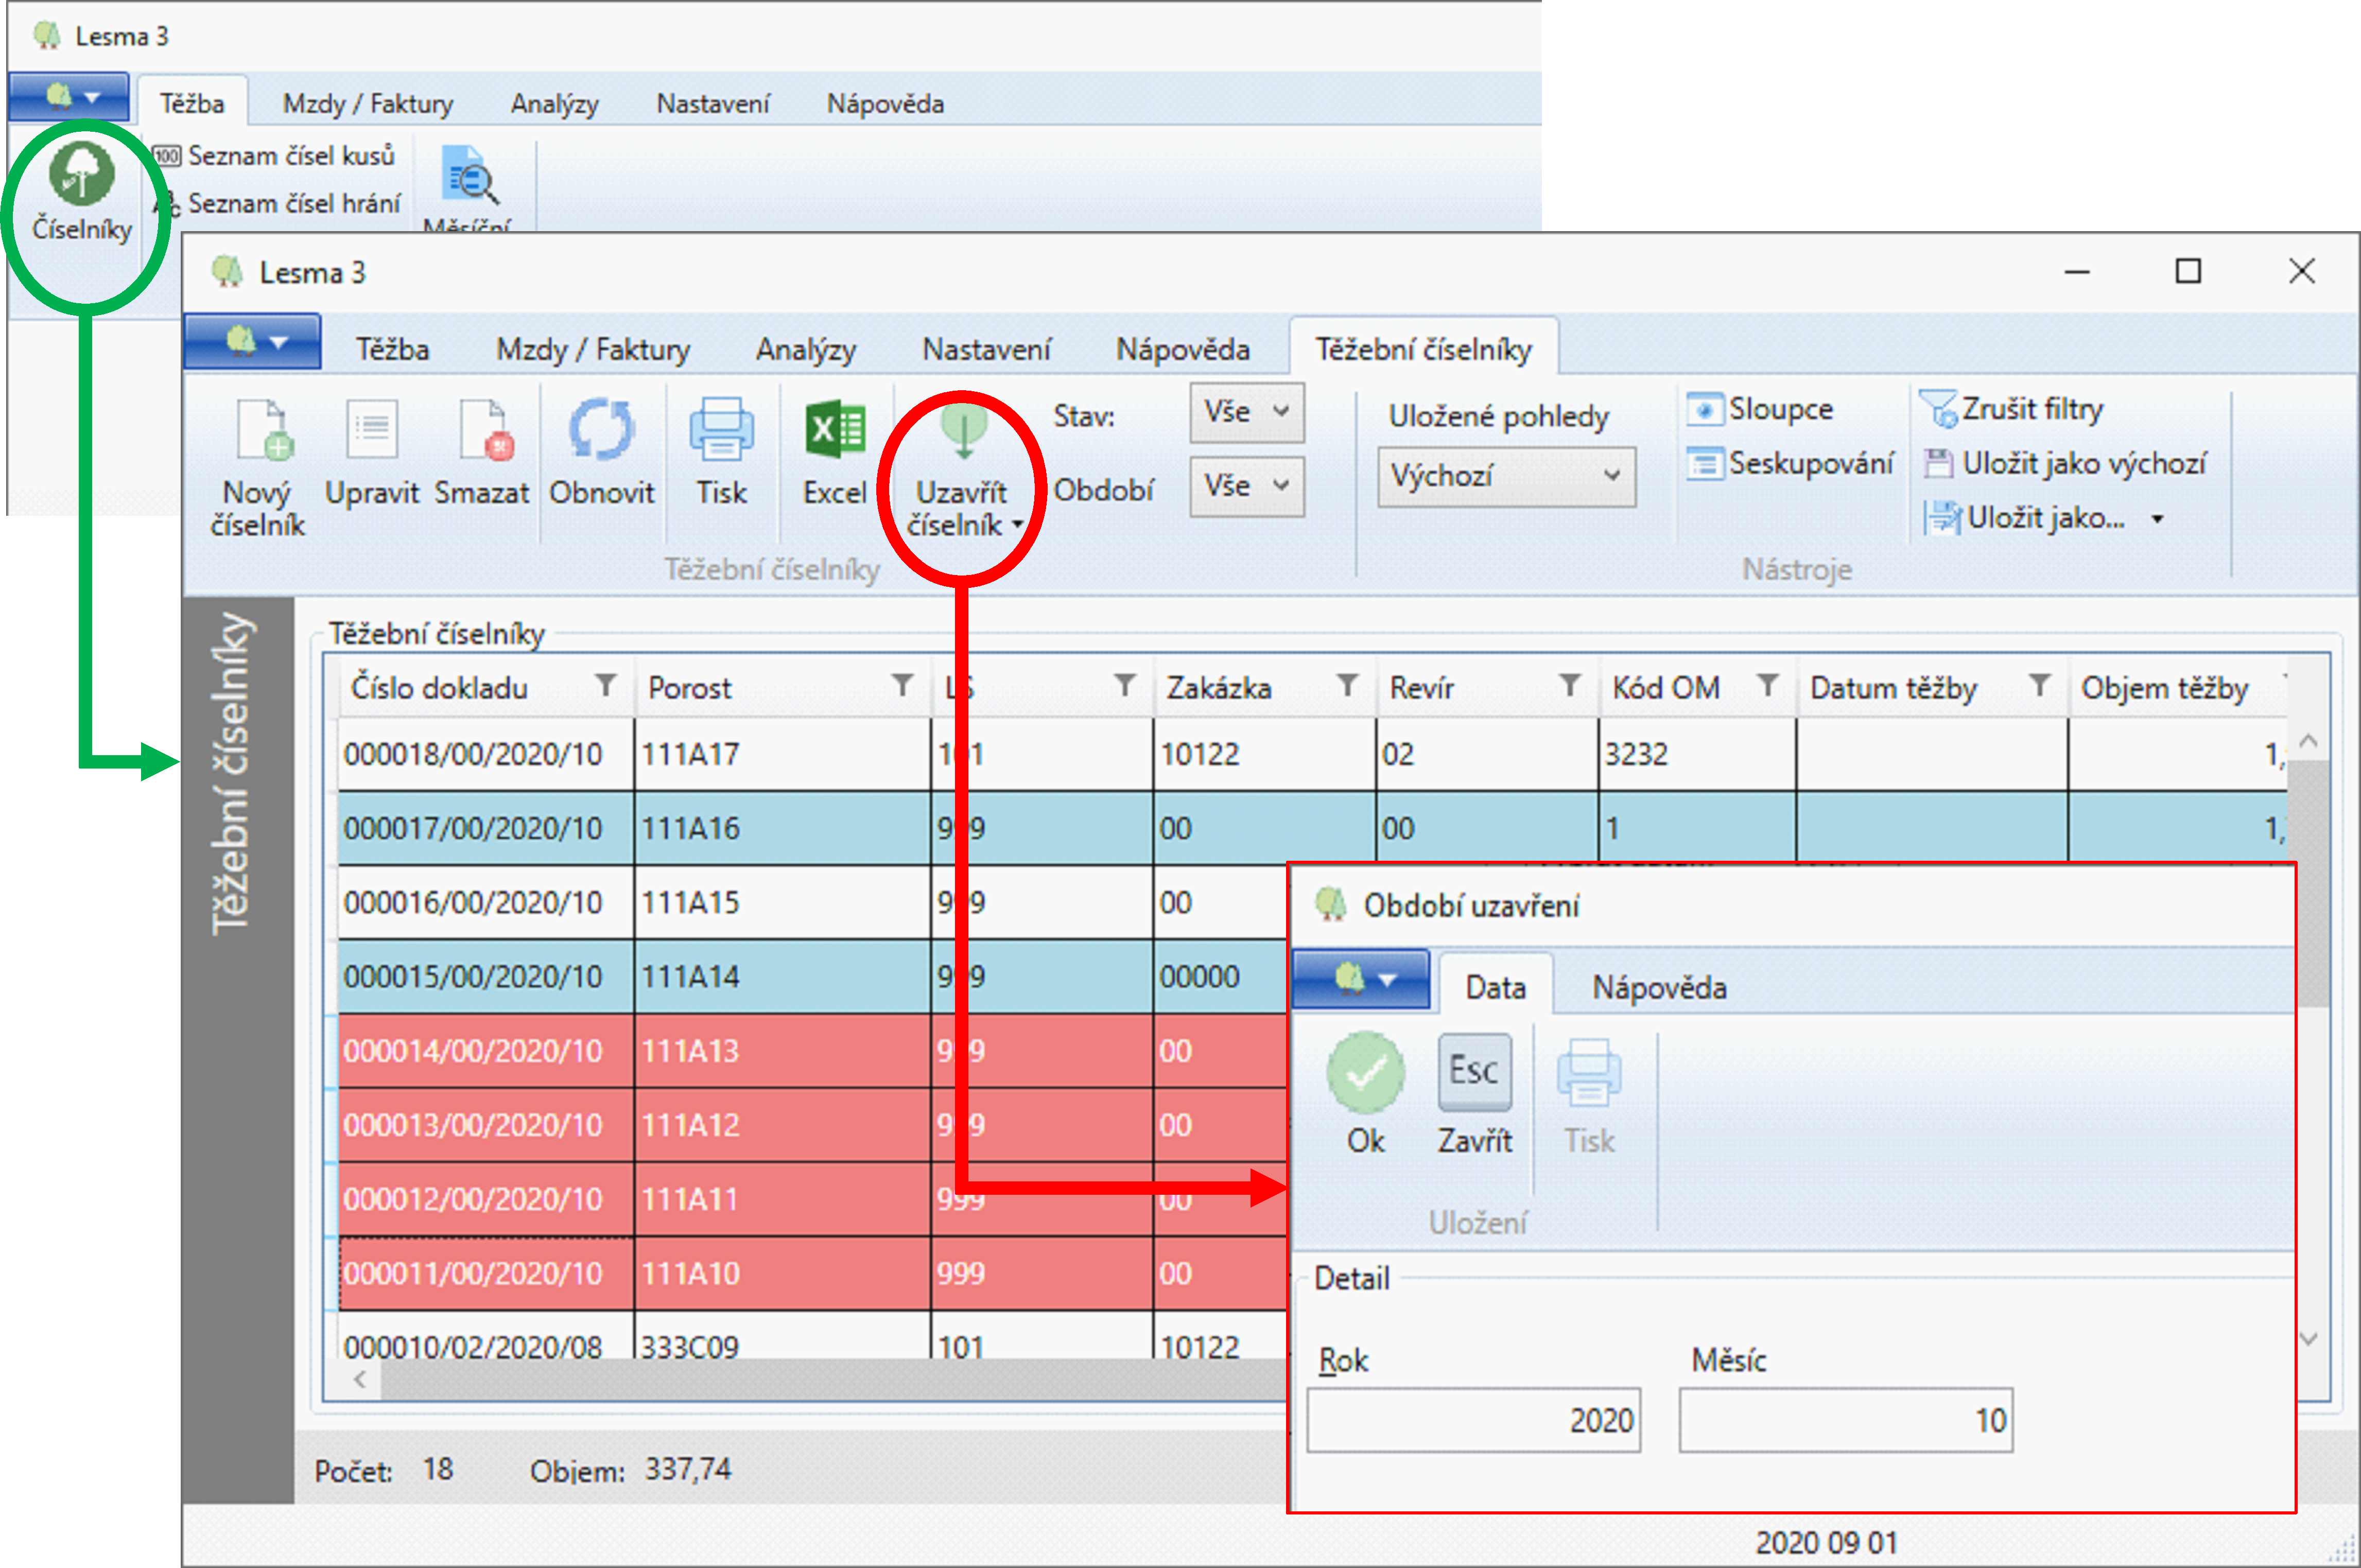
Task: Open the Období dropdown
Action: point(1246,486)
